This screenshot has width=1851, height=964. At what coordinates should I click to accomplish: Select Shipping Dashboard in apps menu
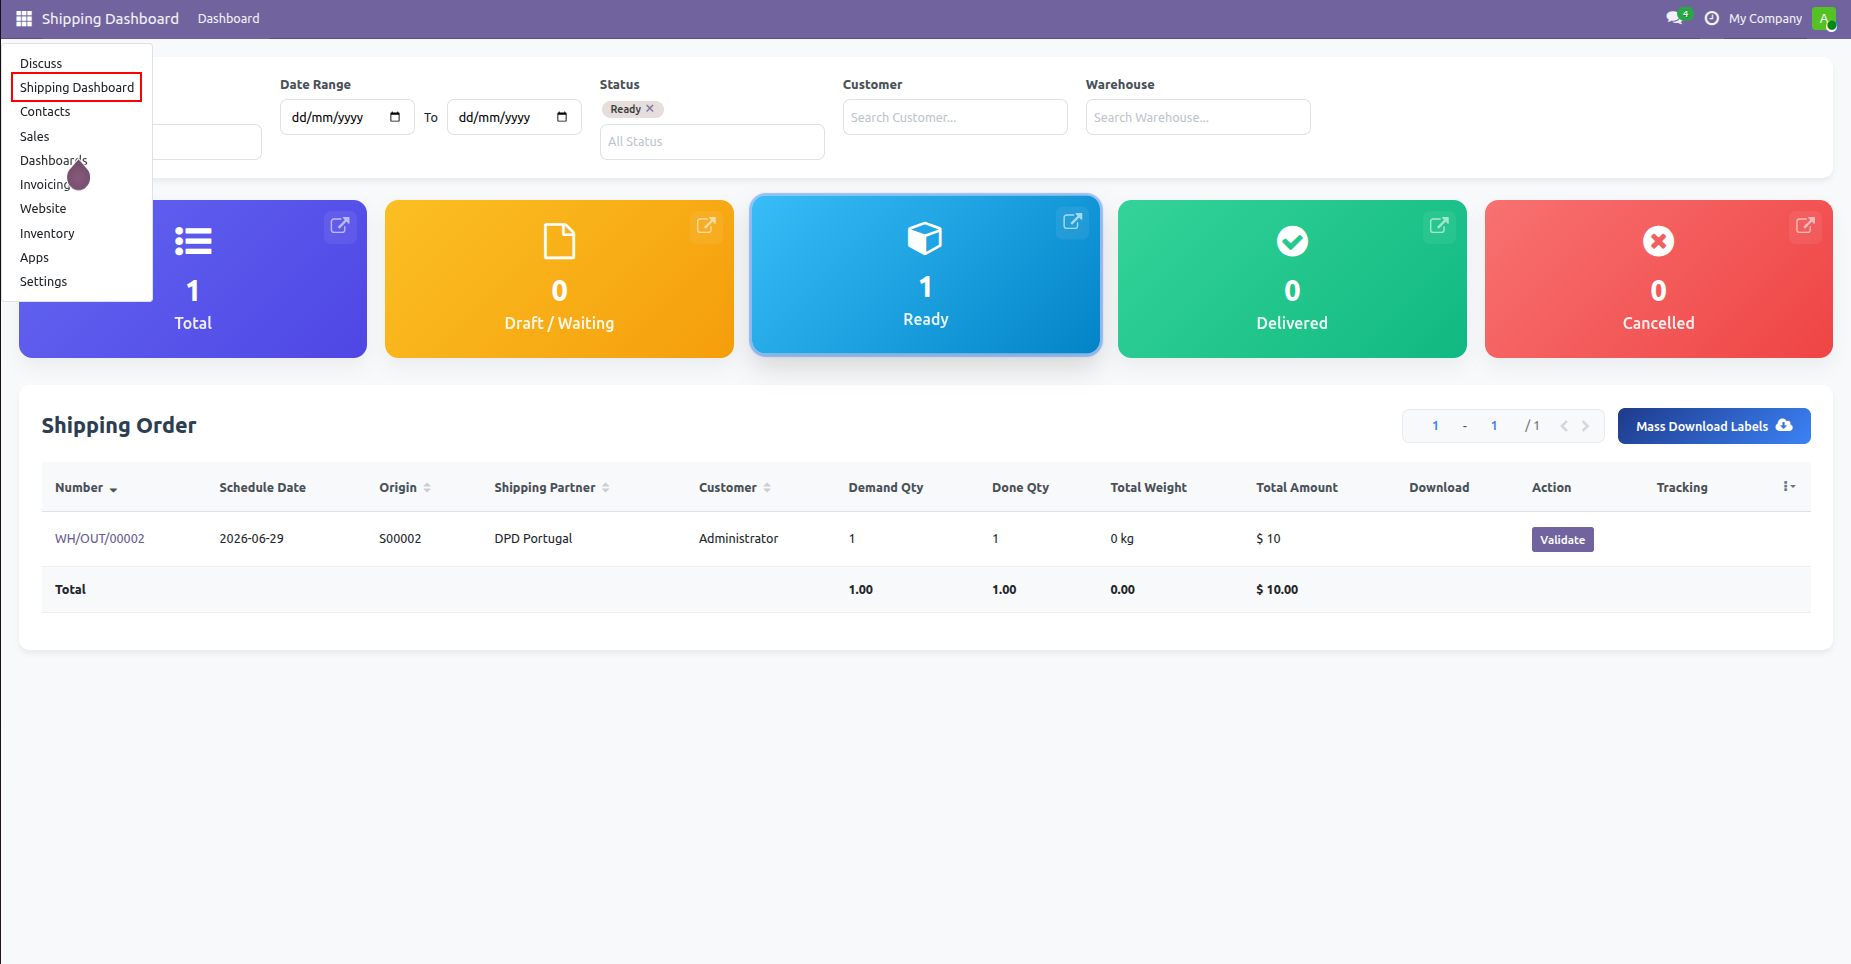pyautogui.click(x=76, y=87)
